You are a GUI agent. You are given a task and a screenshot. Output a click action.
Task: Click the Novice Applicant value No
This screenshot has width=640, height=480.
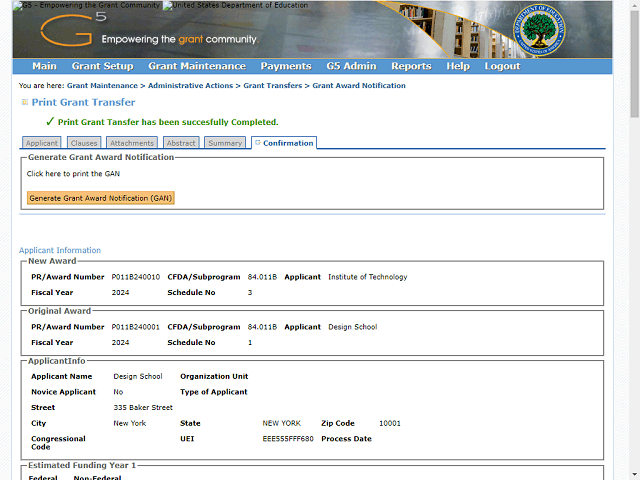click(x=118, y=392)
